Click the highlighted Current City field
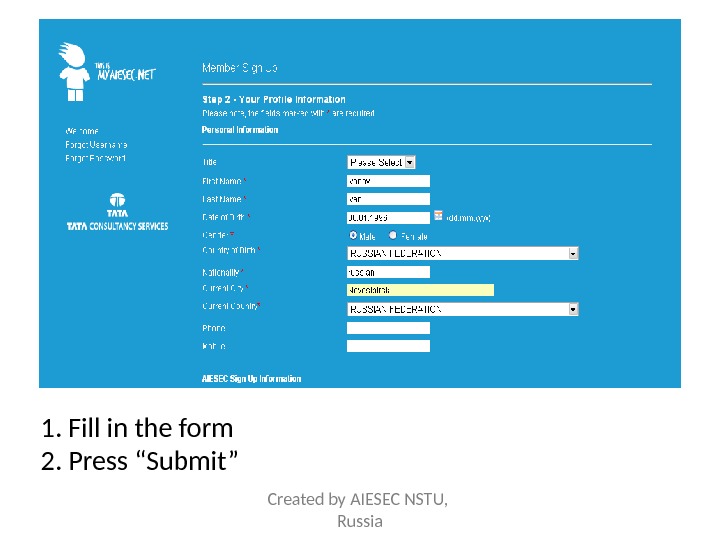Viewport: 720px width, 540px height. (420, 290)
